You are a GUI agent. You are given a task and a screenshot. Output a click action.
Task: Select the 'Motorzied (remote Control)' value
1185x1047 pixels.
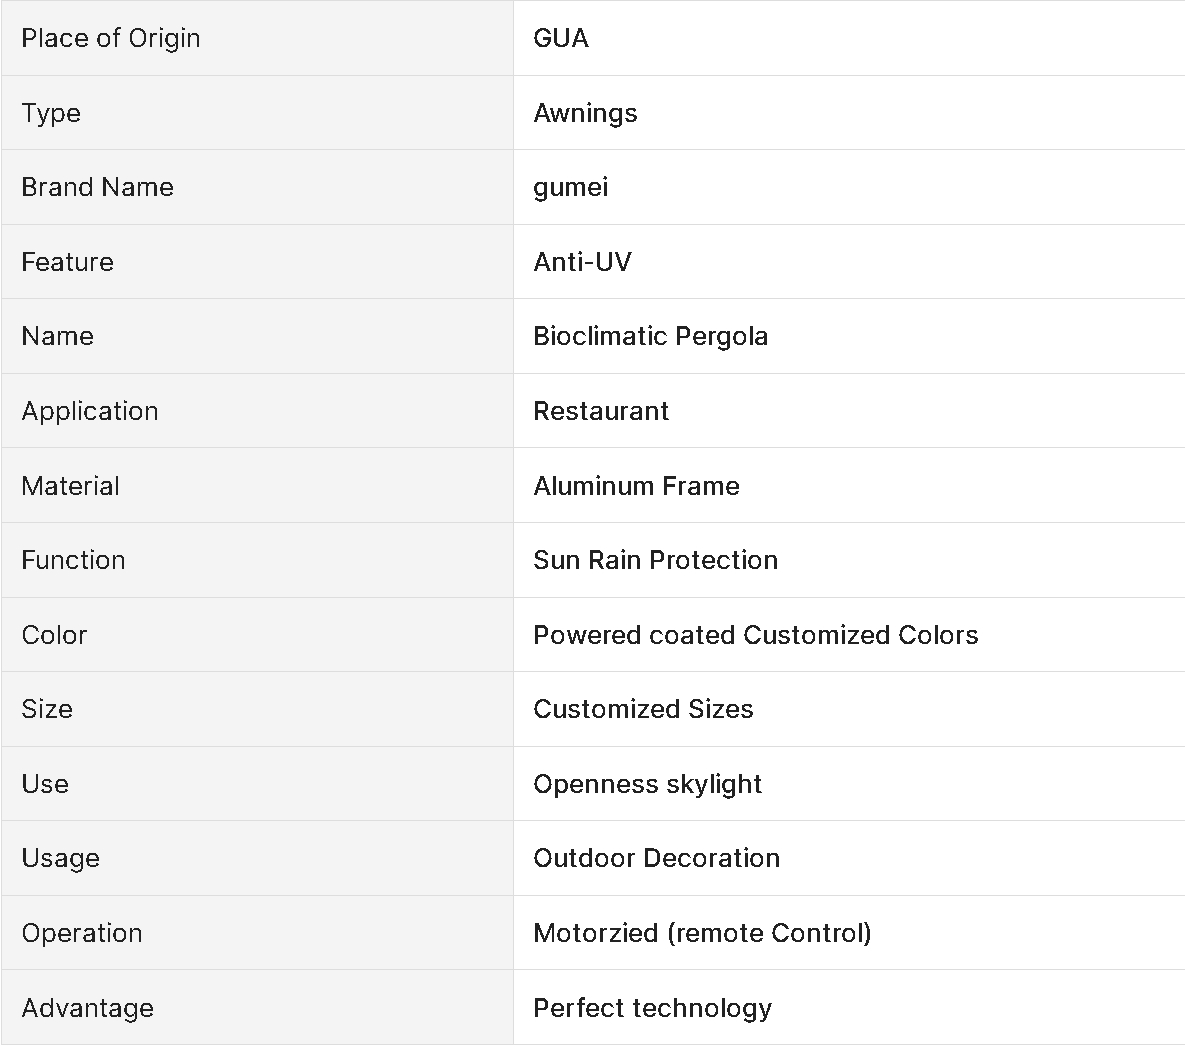tap(702, 933)
